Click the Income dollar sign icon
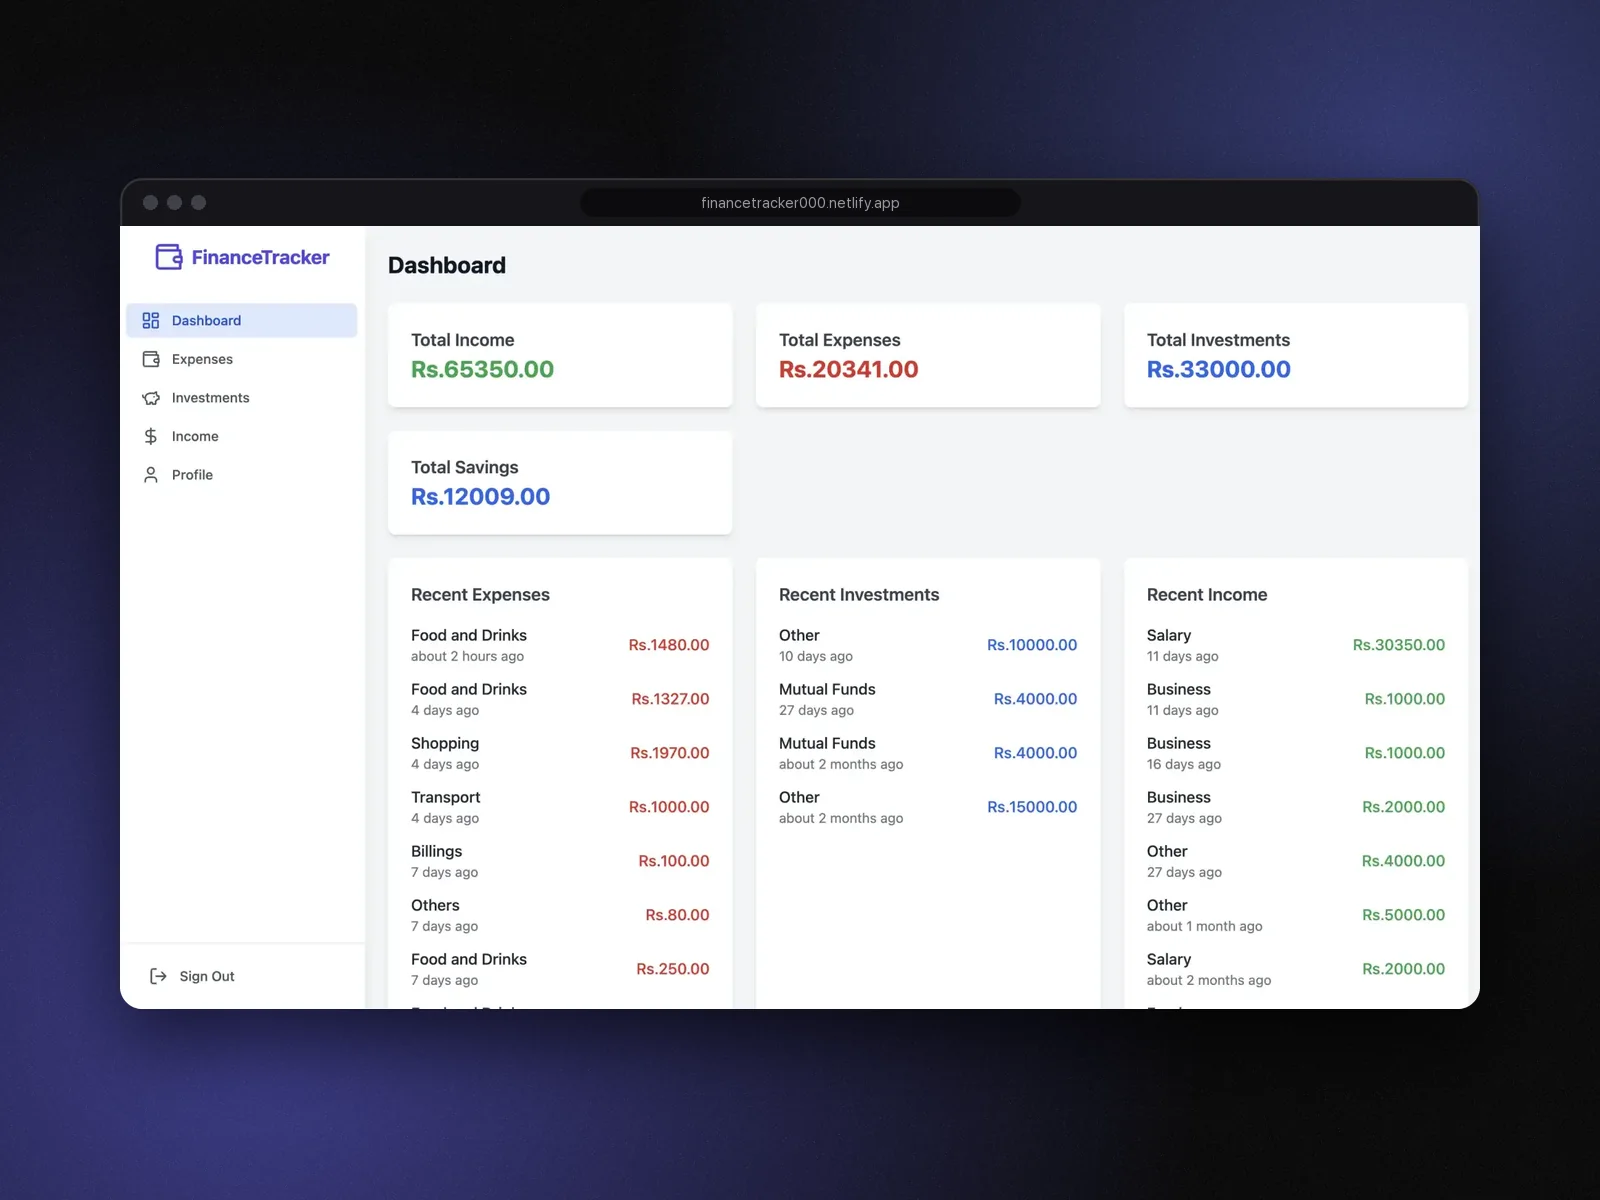Viewport: 1600px width, 1200px height. (151, 436)
